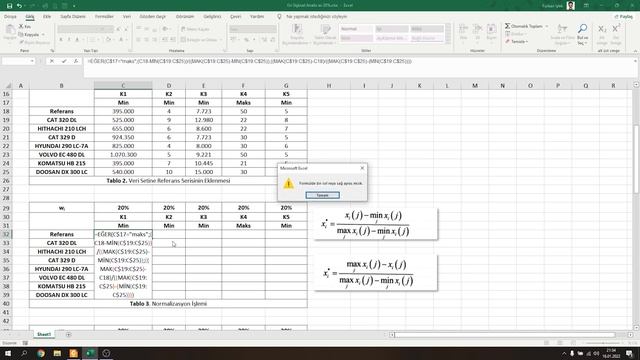
Task: Select row 32 header
Action: pyautogui.click(x=7, y=234)
